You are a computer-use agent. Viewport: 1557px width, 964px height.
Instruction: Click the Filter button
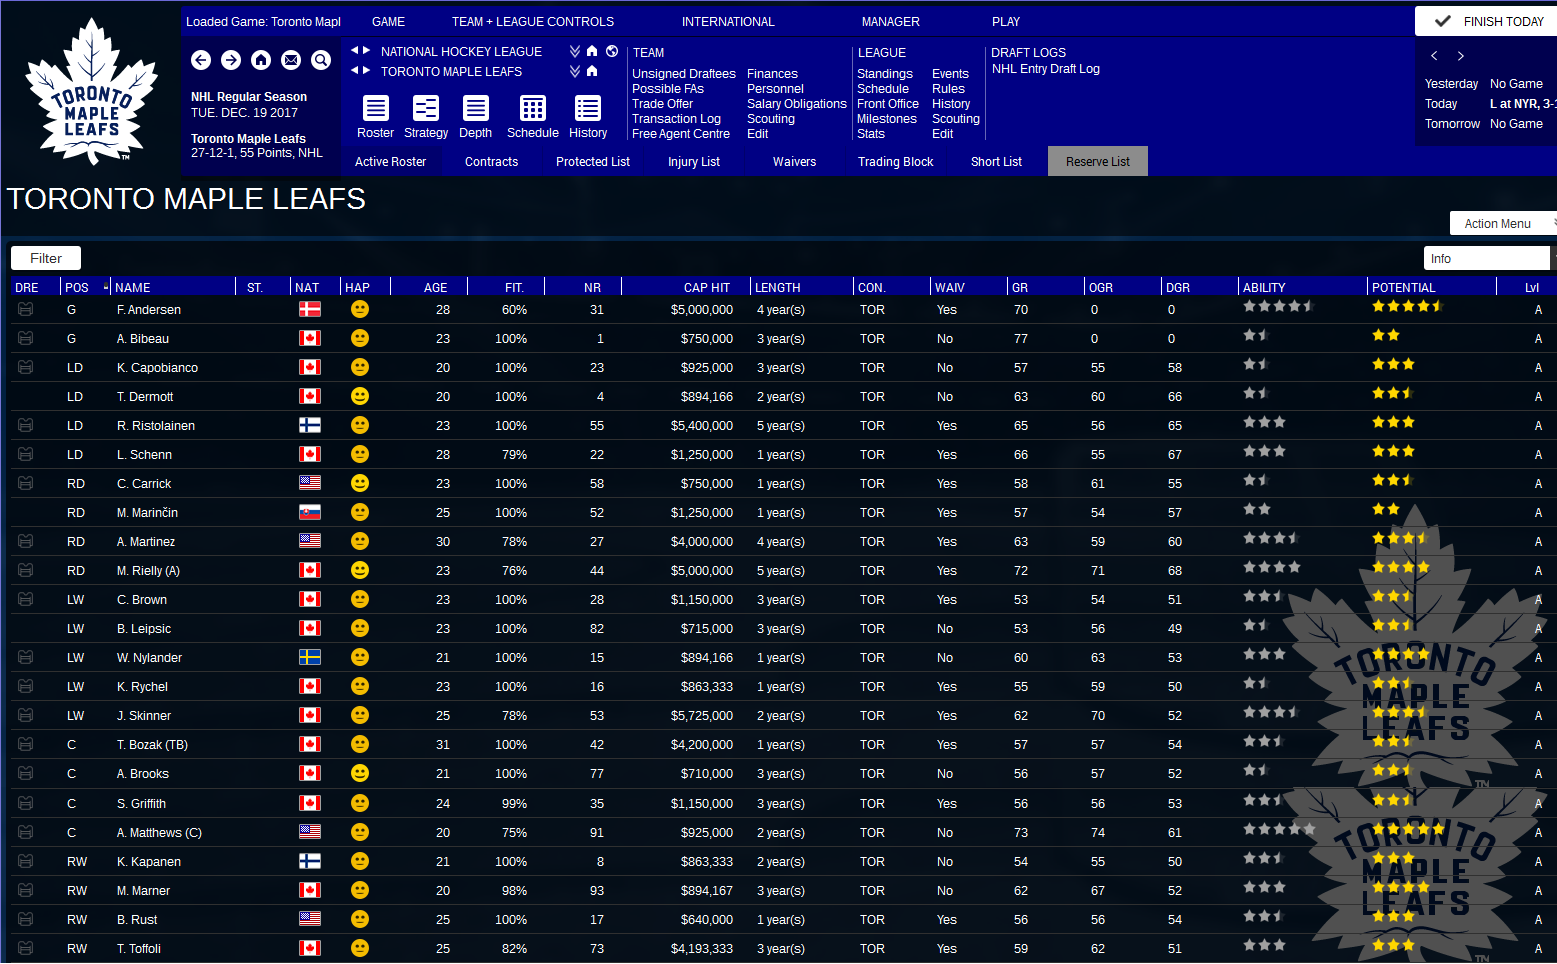46,258
